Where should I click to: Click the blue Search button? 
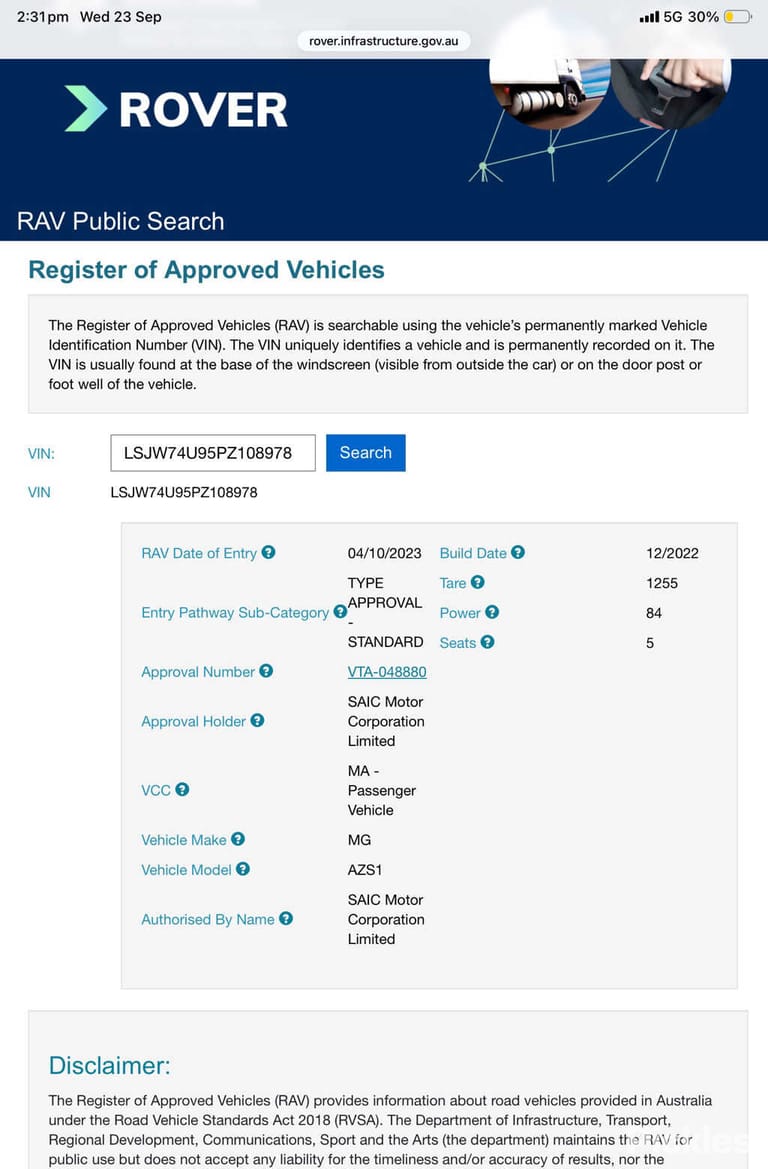[365, 453]
